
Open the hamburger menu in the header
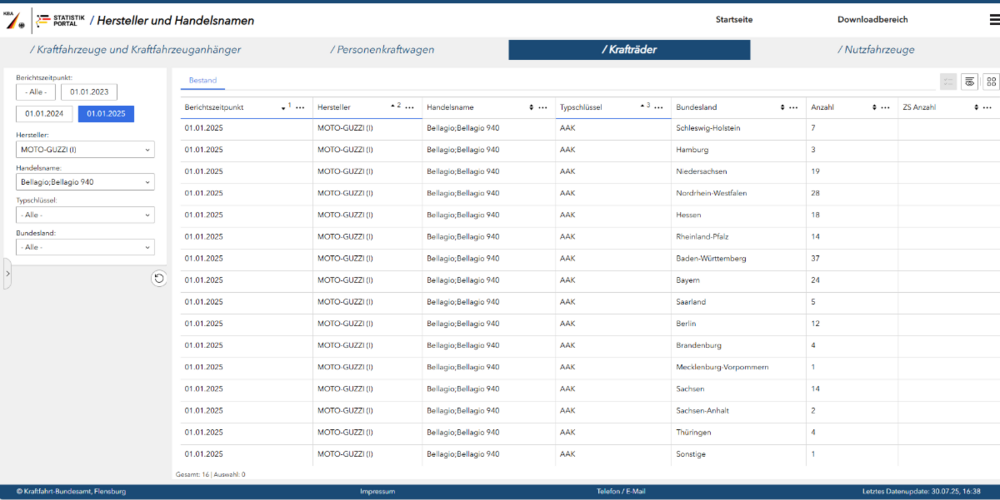993,20
